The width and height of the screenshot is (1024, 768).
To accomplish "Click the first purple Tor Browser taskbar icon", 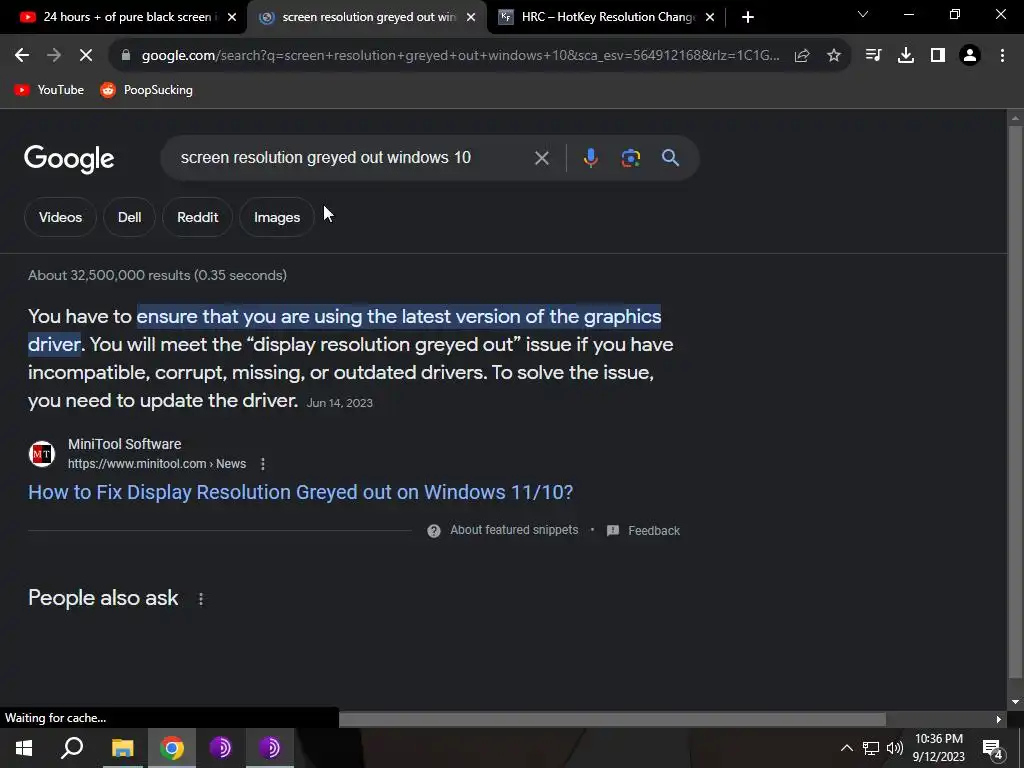I will point(221,748).
